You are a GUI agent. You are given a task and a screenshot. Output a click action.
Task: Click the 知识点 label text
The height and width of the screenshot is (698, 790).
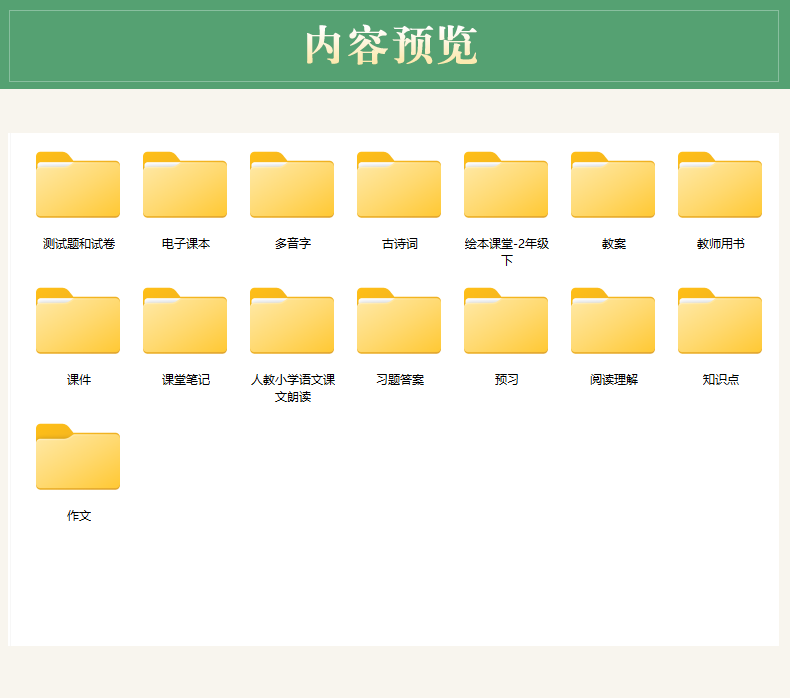[x=720, y=379]
